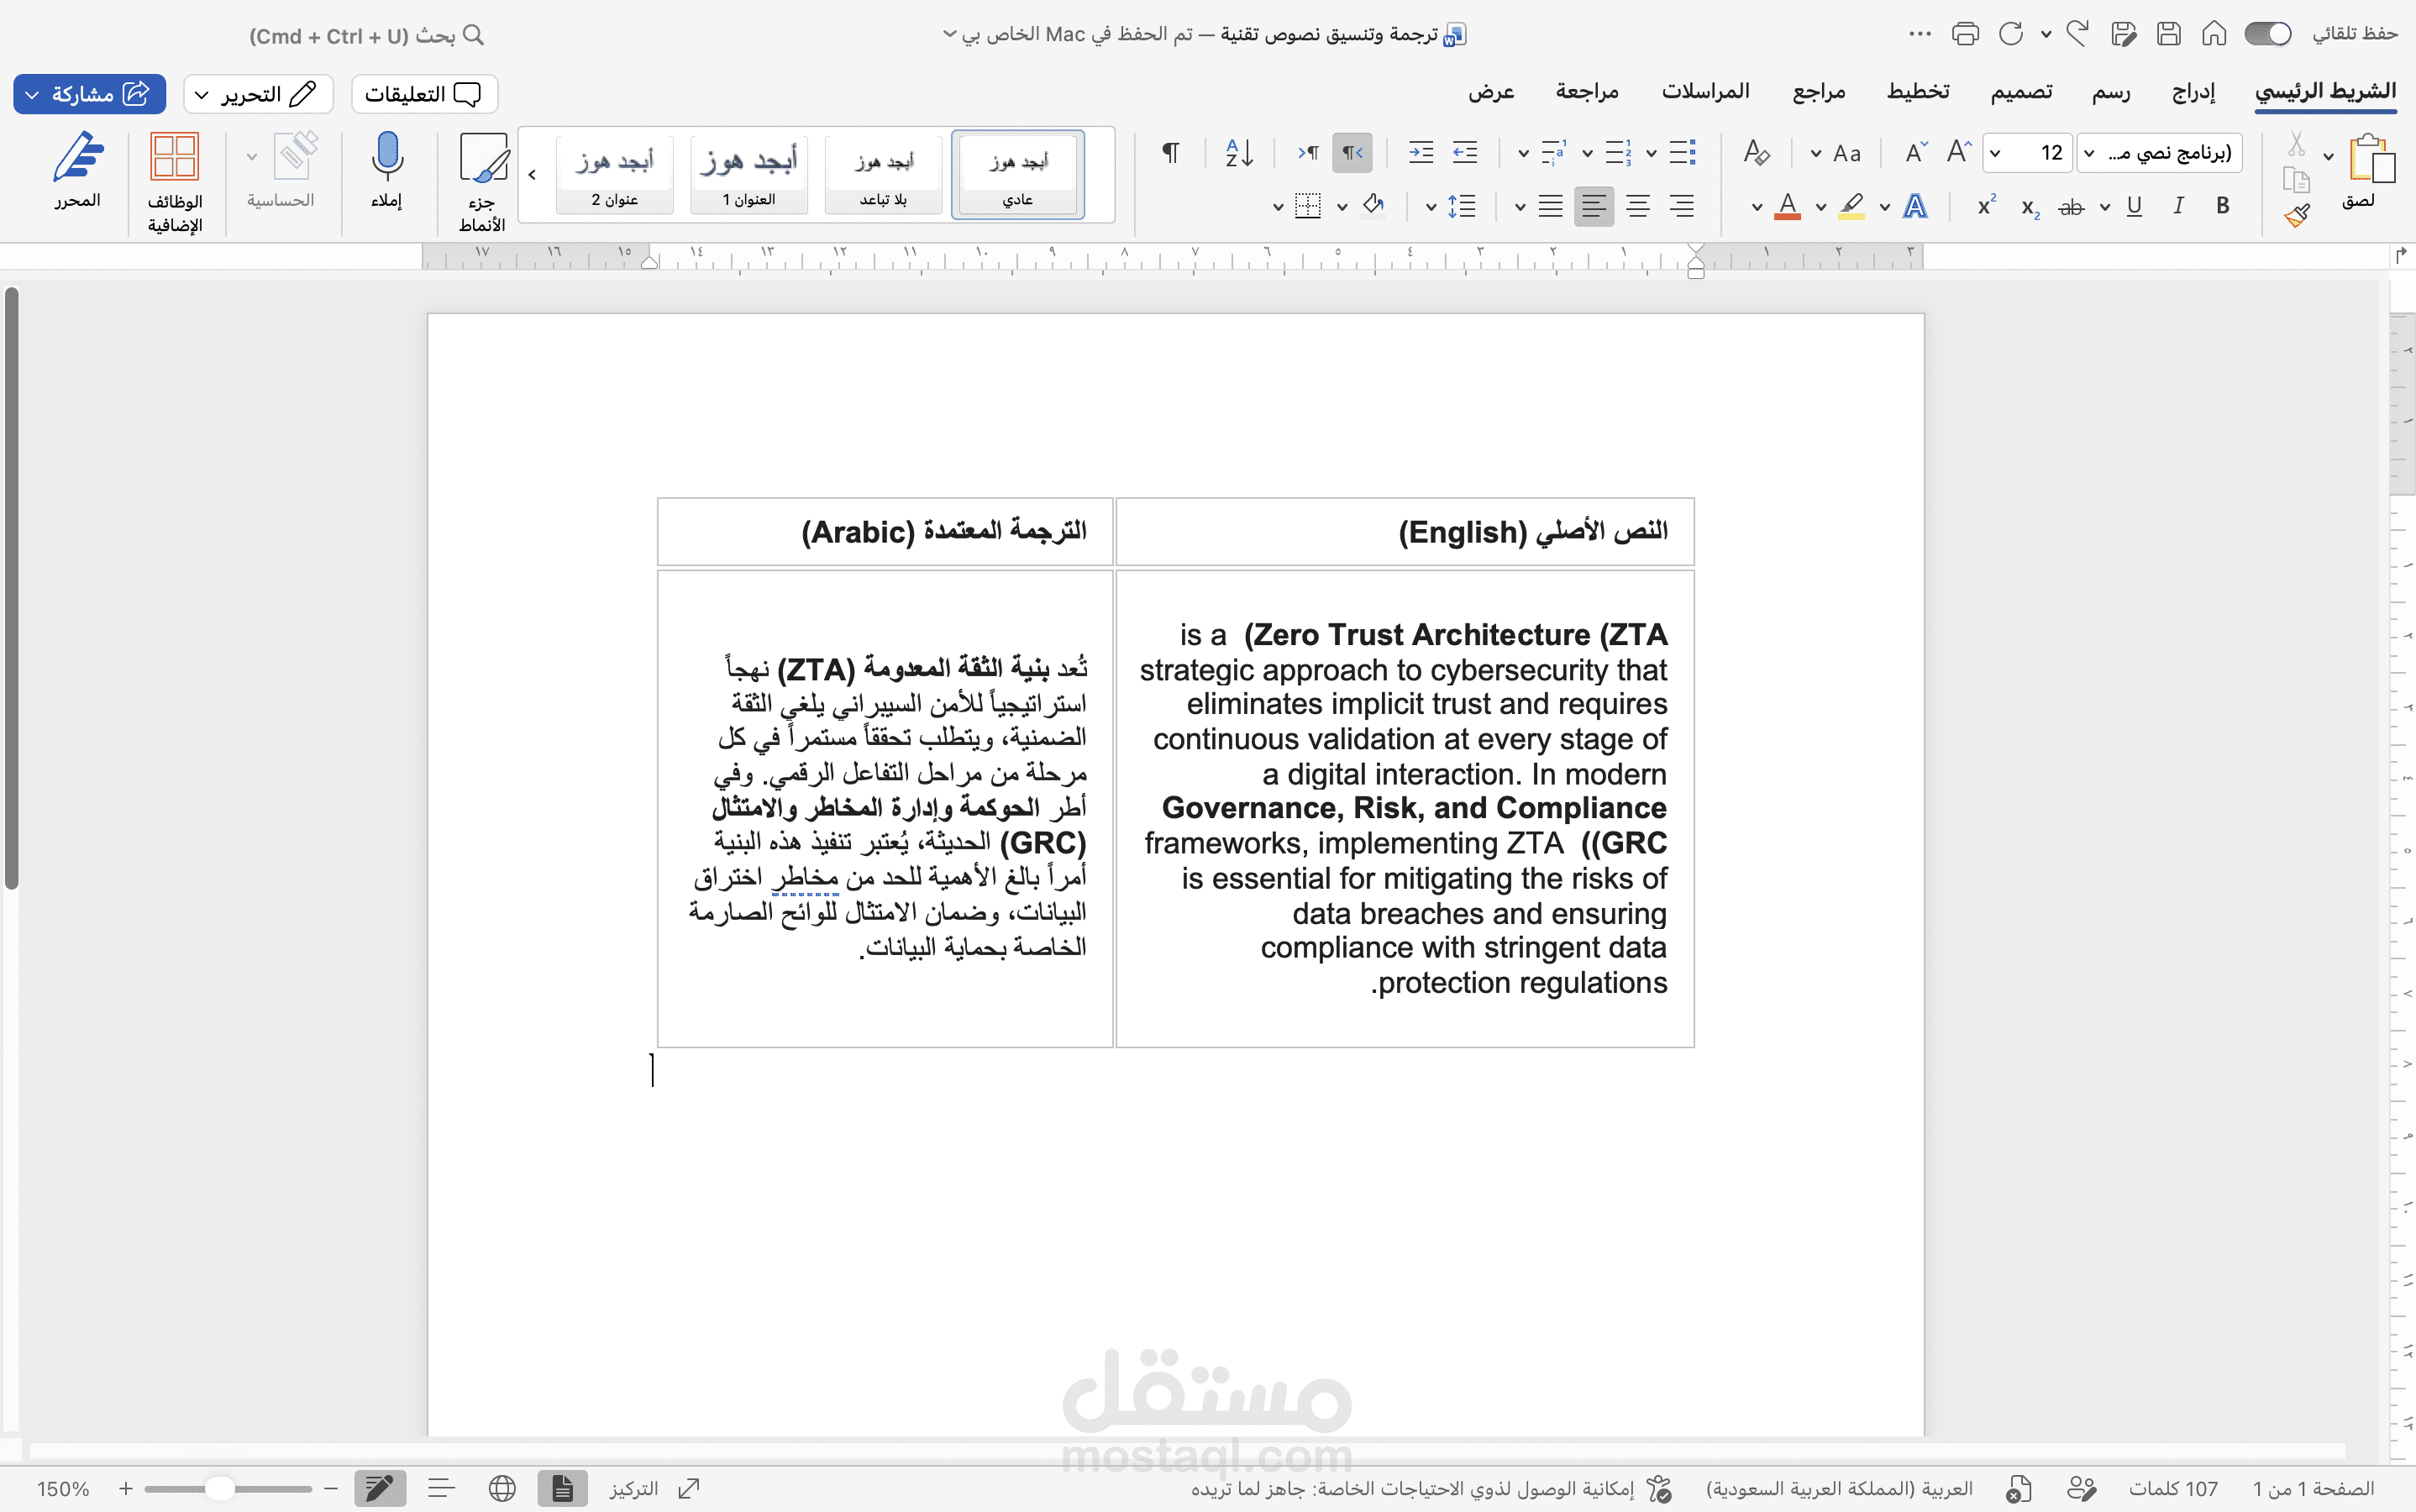Click the text effects blue A icon
This screenshot has height=1512, width=2416.
[x=1915, y=206]
